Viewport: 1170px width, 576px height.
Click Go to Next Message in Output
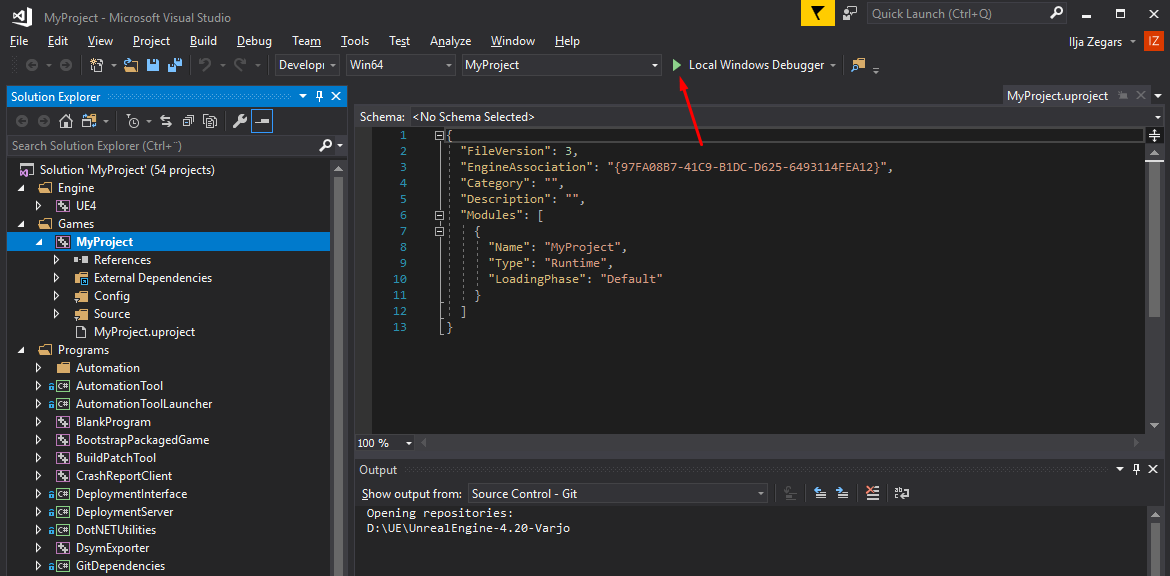(x=842, y=493)
